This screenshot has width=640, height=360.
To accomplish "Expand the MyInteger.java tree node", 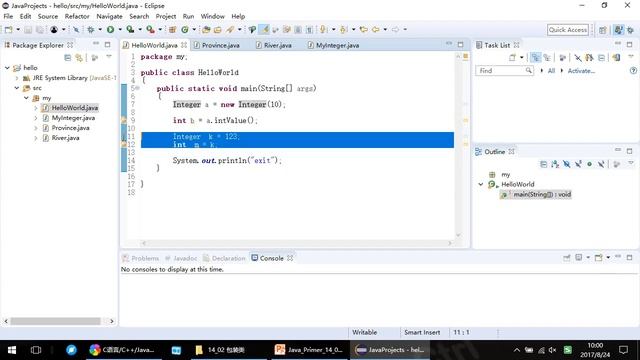I will [x=36, y=118].
